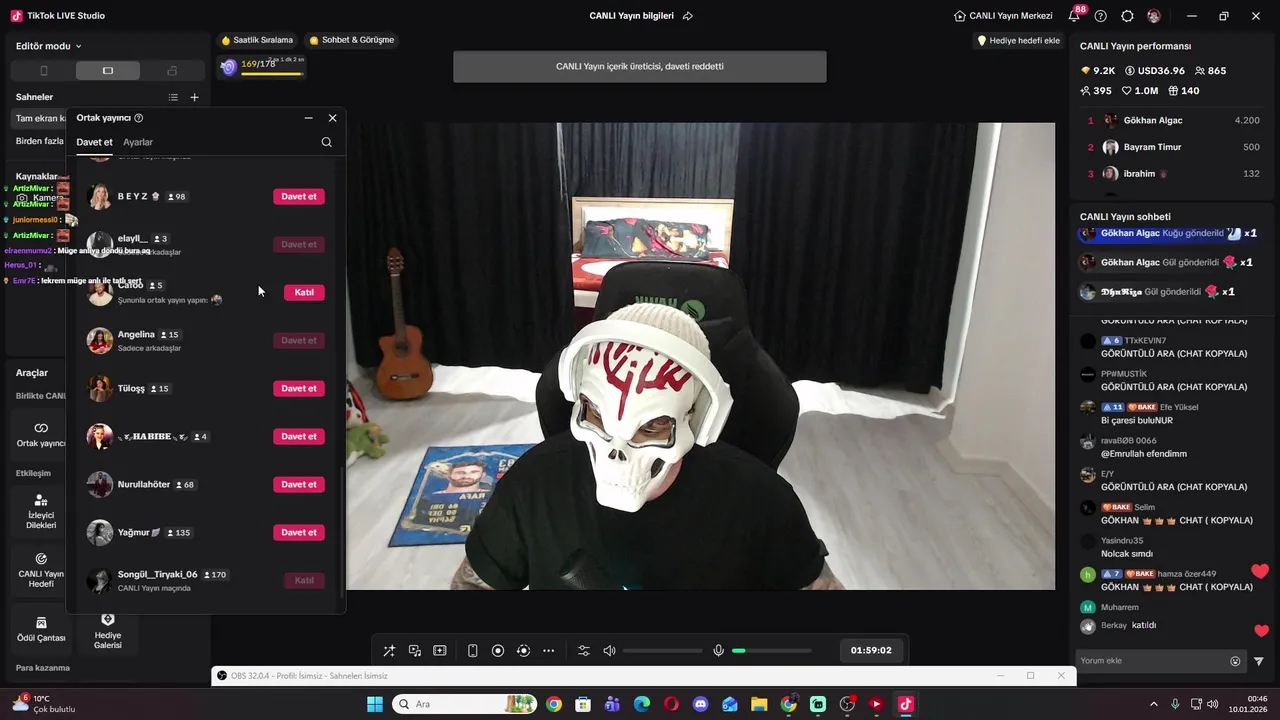This screenshot has height=720, width=1280.
Task: Select portrait phone layout mode
Action: (x=43, y=71)
